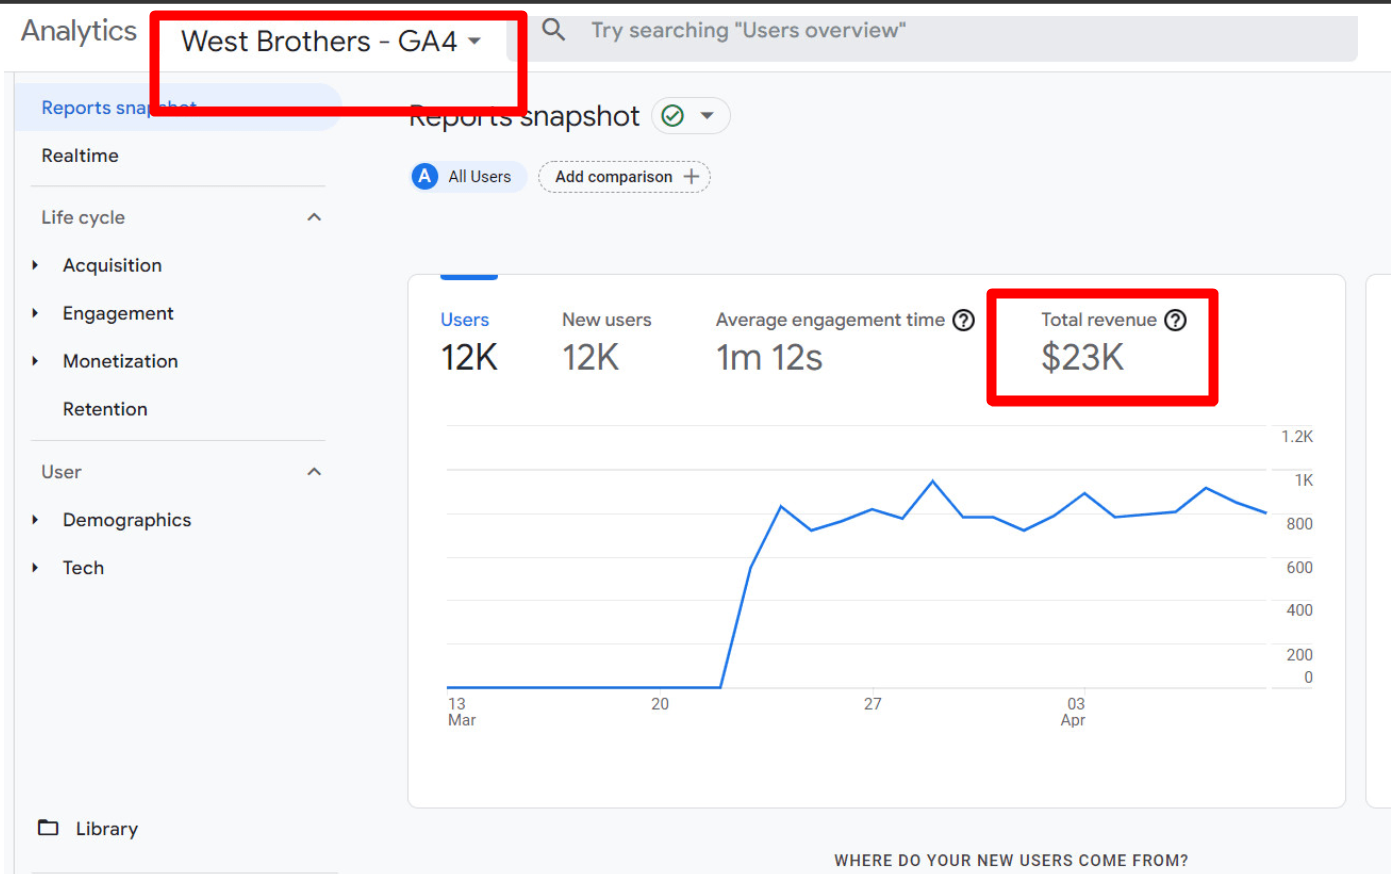Viewport: 1391px width, 874px height.
Task: Click the blue All Users 'A' badge
Action: tap(425, 177)
